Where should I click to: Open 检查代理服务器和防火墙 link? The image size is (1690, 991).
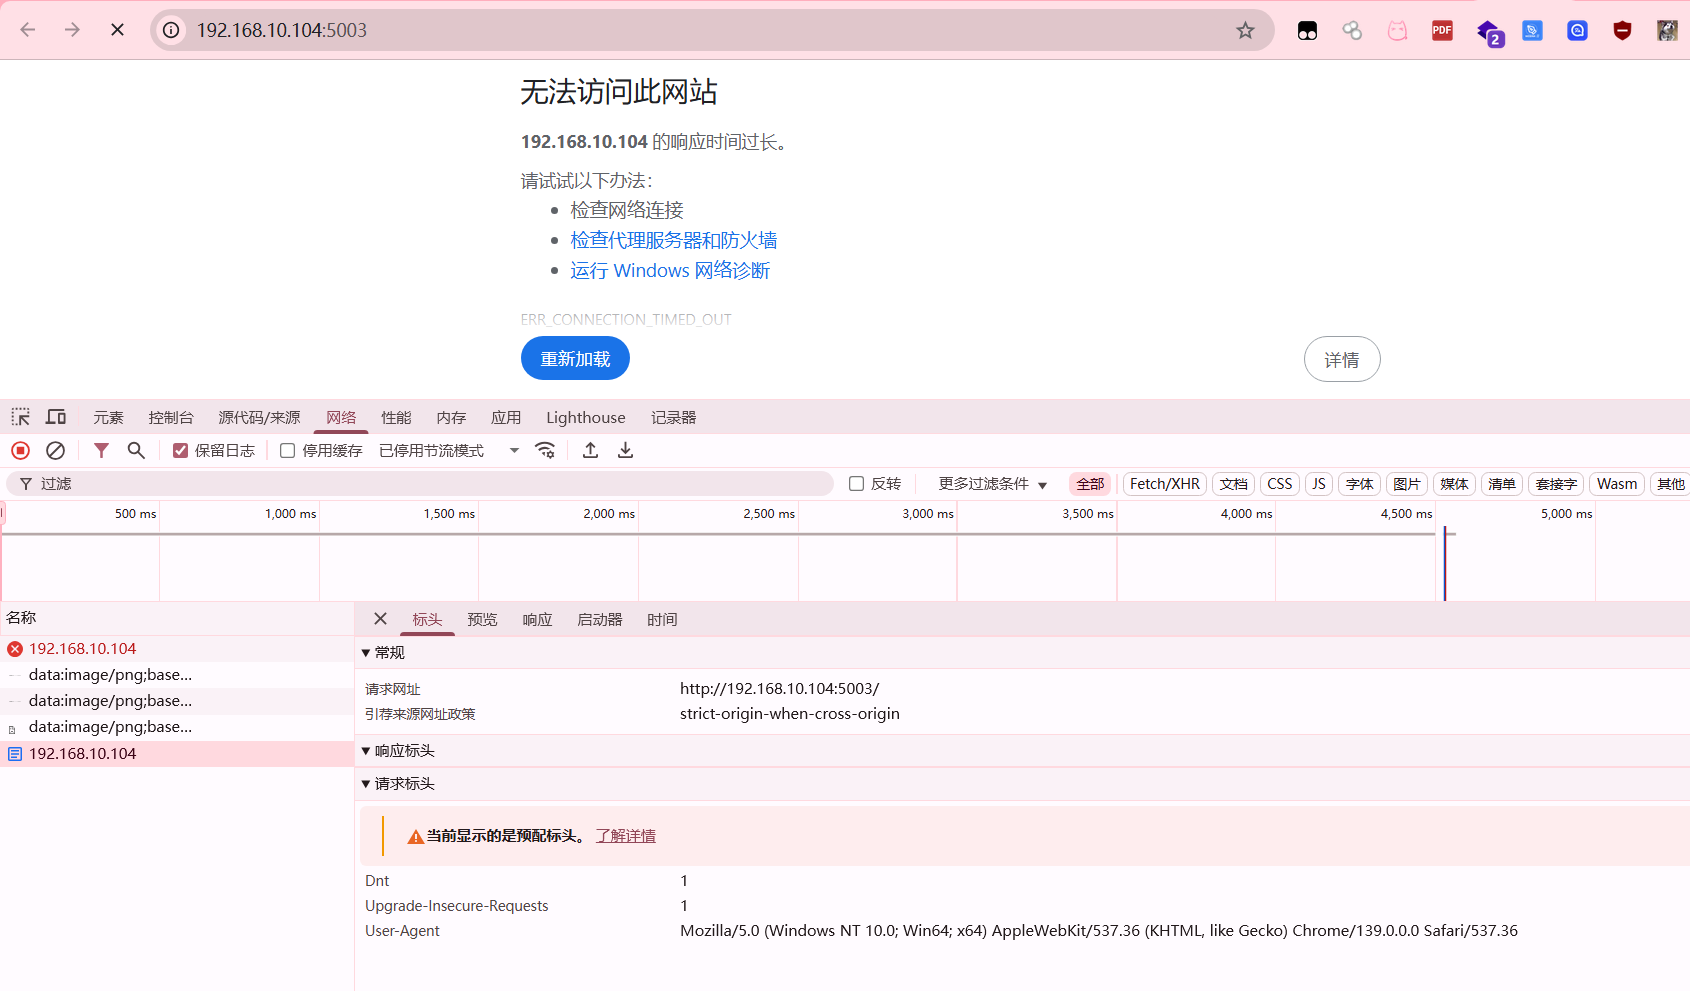(674, 240)
